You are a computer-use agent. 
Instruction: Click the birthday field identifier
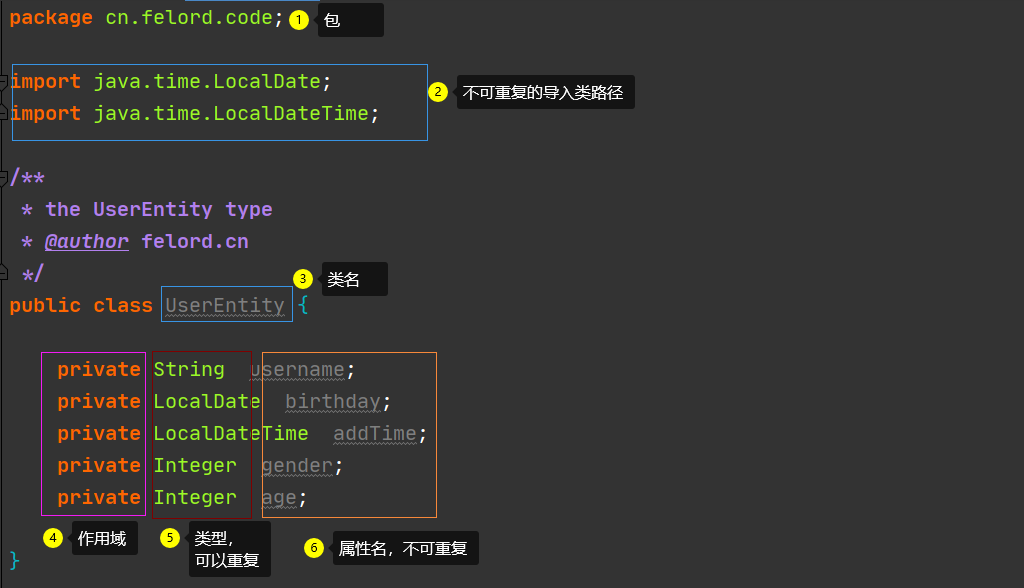[333, 402]
